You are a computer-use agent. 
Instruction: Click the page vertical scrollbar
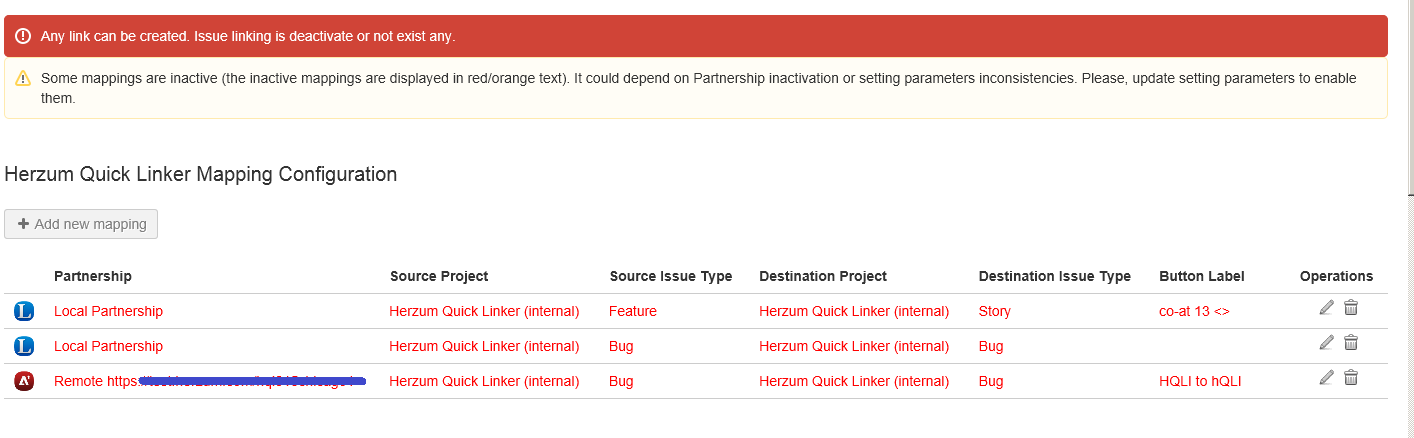tap(1409, 100)
